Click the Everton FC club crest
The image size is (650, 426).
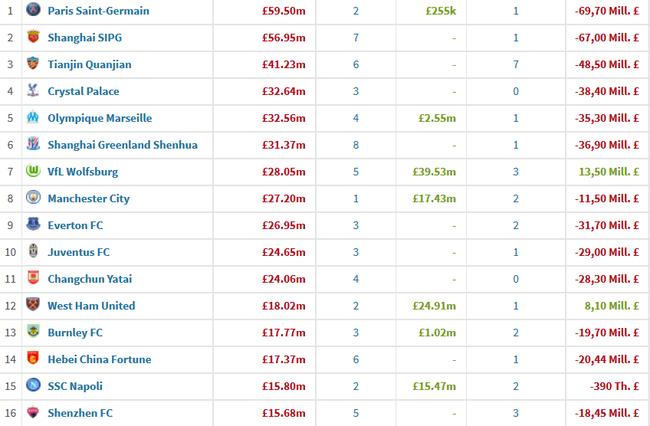point(31,225)
